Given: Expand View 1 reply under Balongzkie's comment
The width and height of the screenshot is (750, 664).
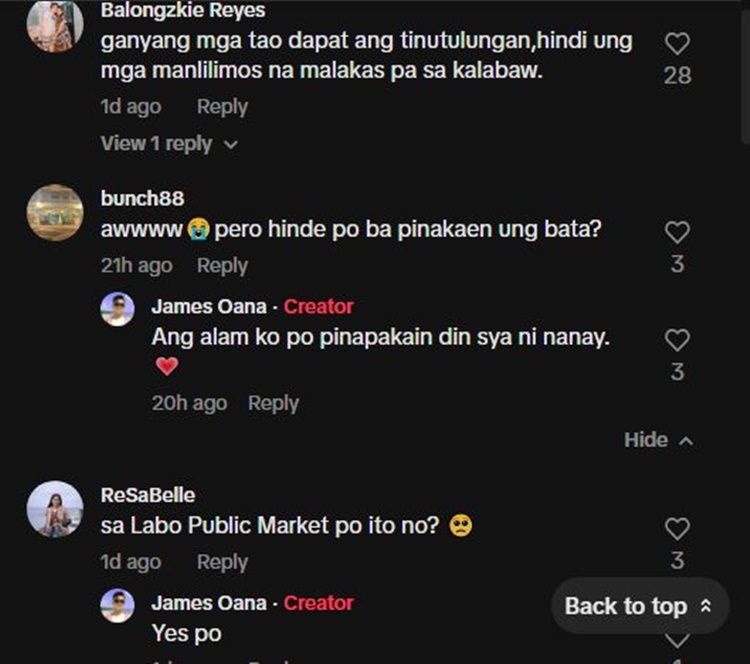Looking at the screenshot, I should (169, 144).
